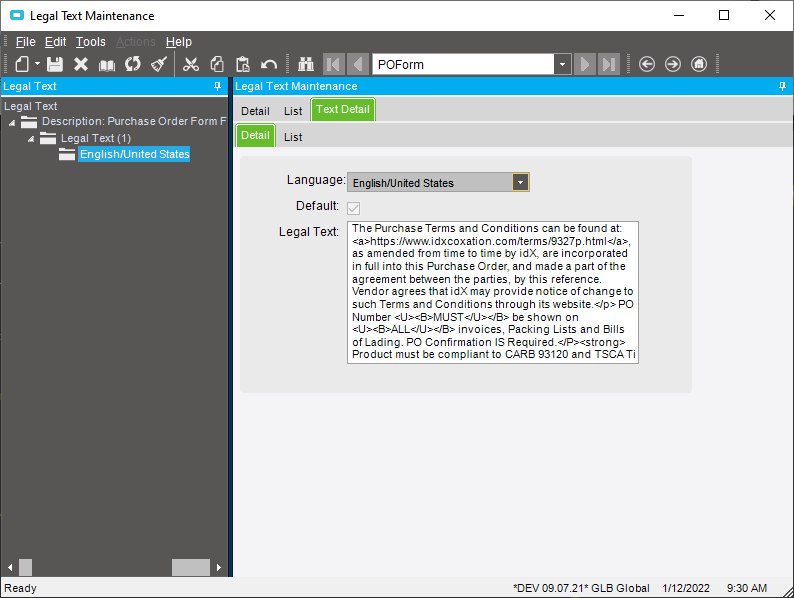Viewport: 794px width, 598px height.
Task: Click the Home circular icon
Action: pyautogui.click(x=699, y=64)
